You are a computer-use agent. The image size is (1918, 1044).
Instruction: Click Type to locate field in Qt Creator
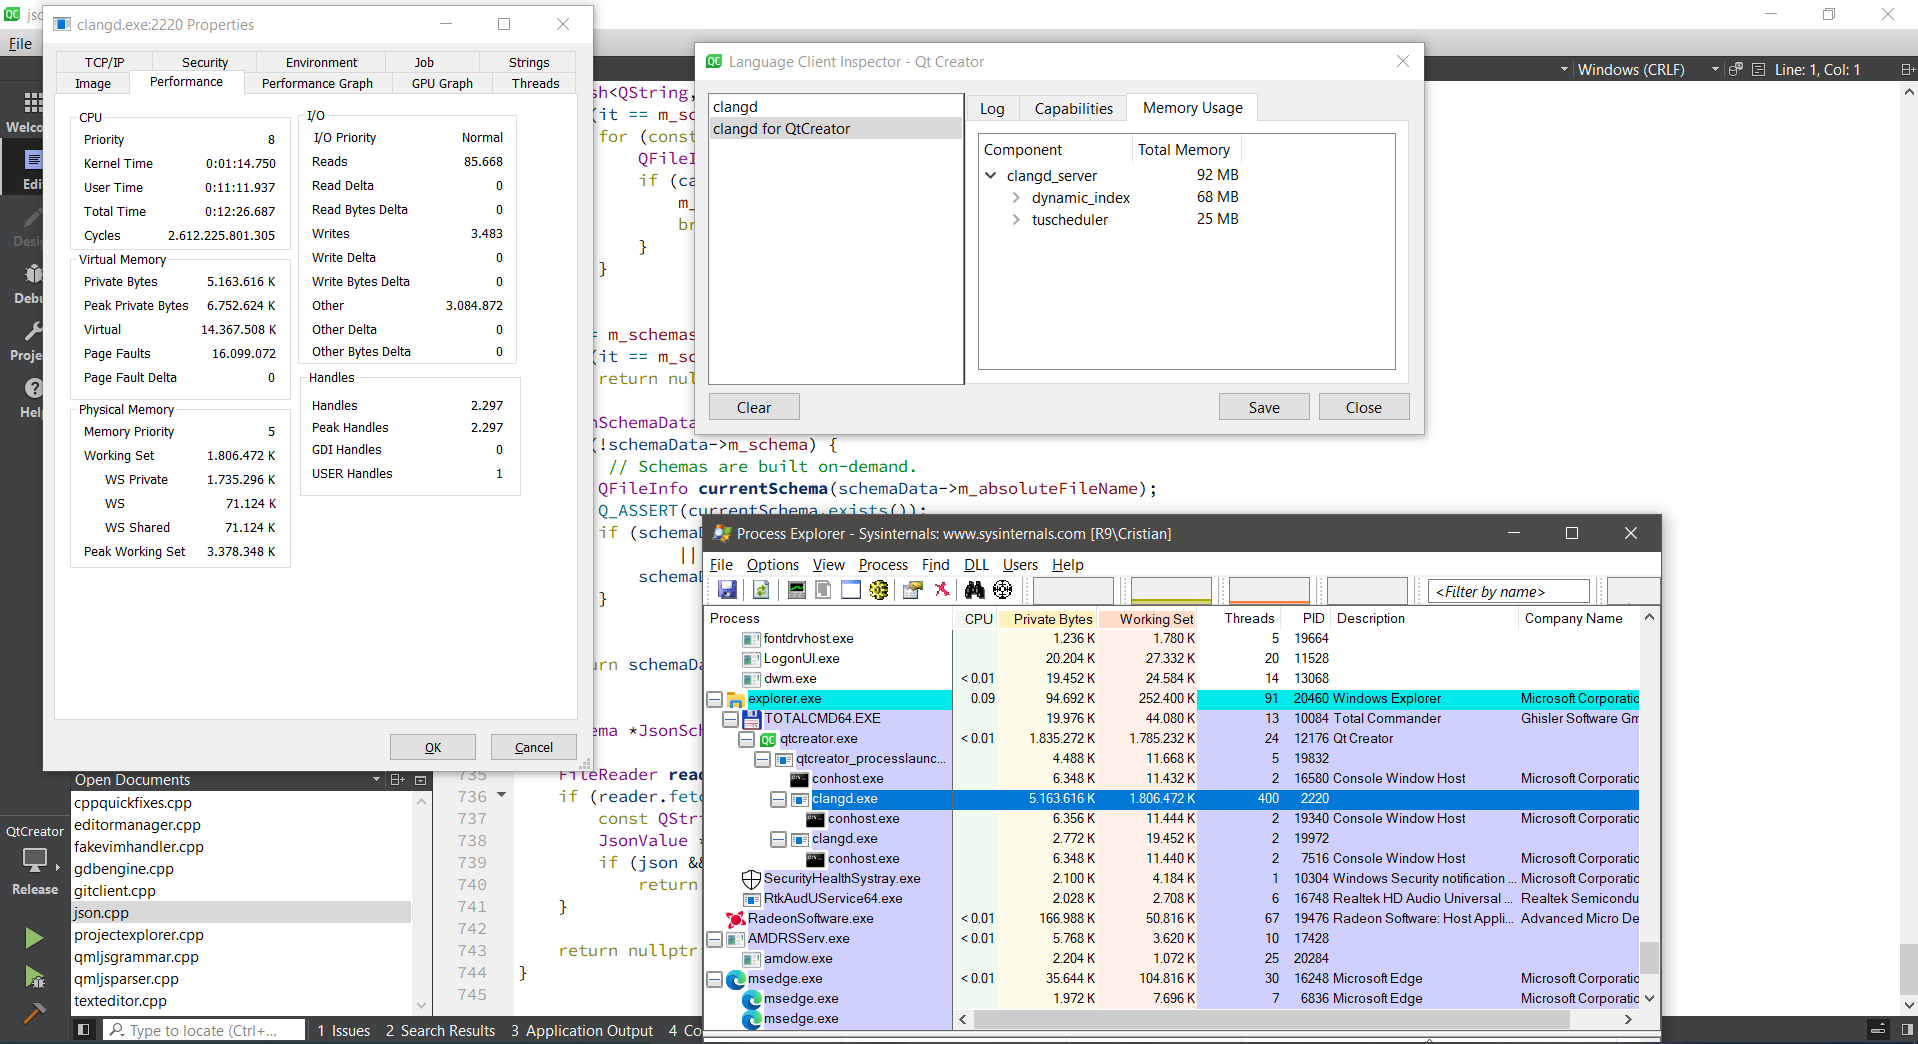pos(205,1030)
